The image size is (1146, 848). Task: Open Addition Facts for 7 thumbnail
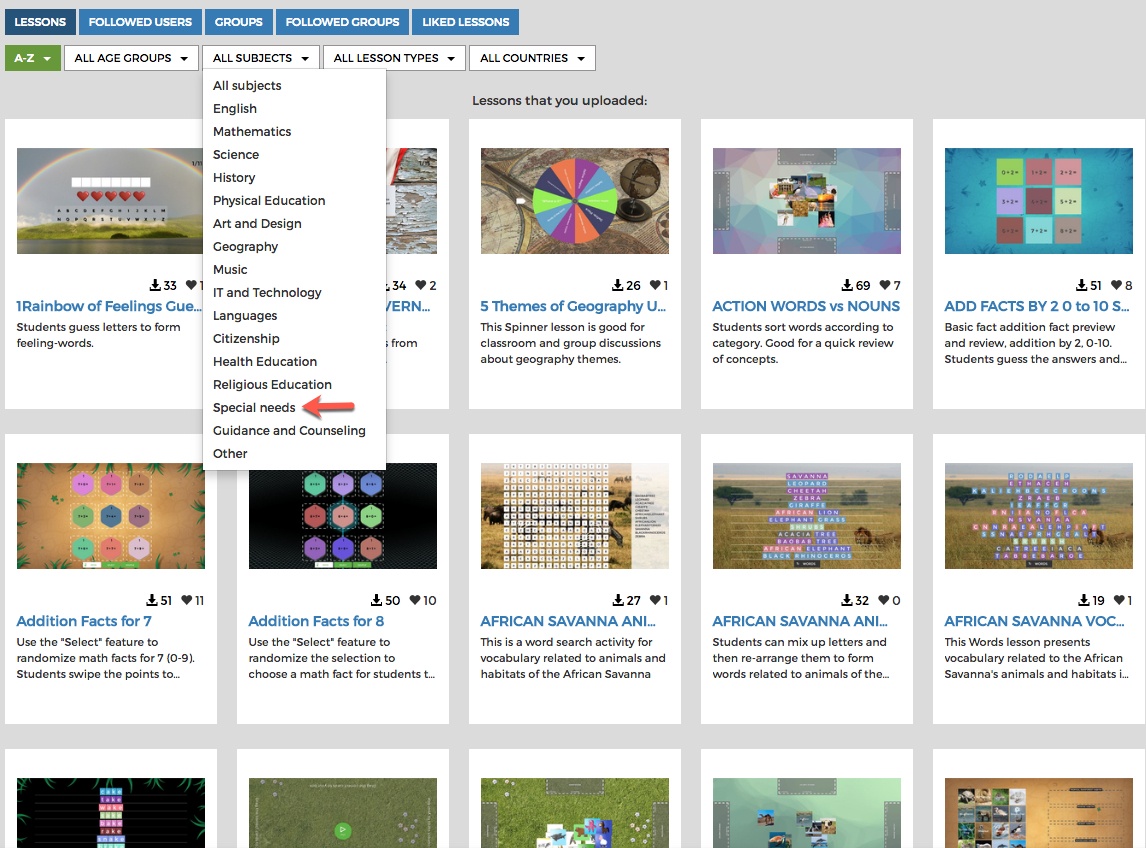[110, 516]
